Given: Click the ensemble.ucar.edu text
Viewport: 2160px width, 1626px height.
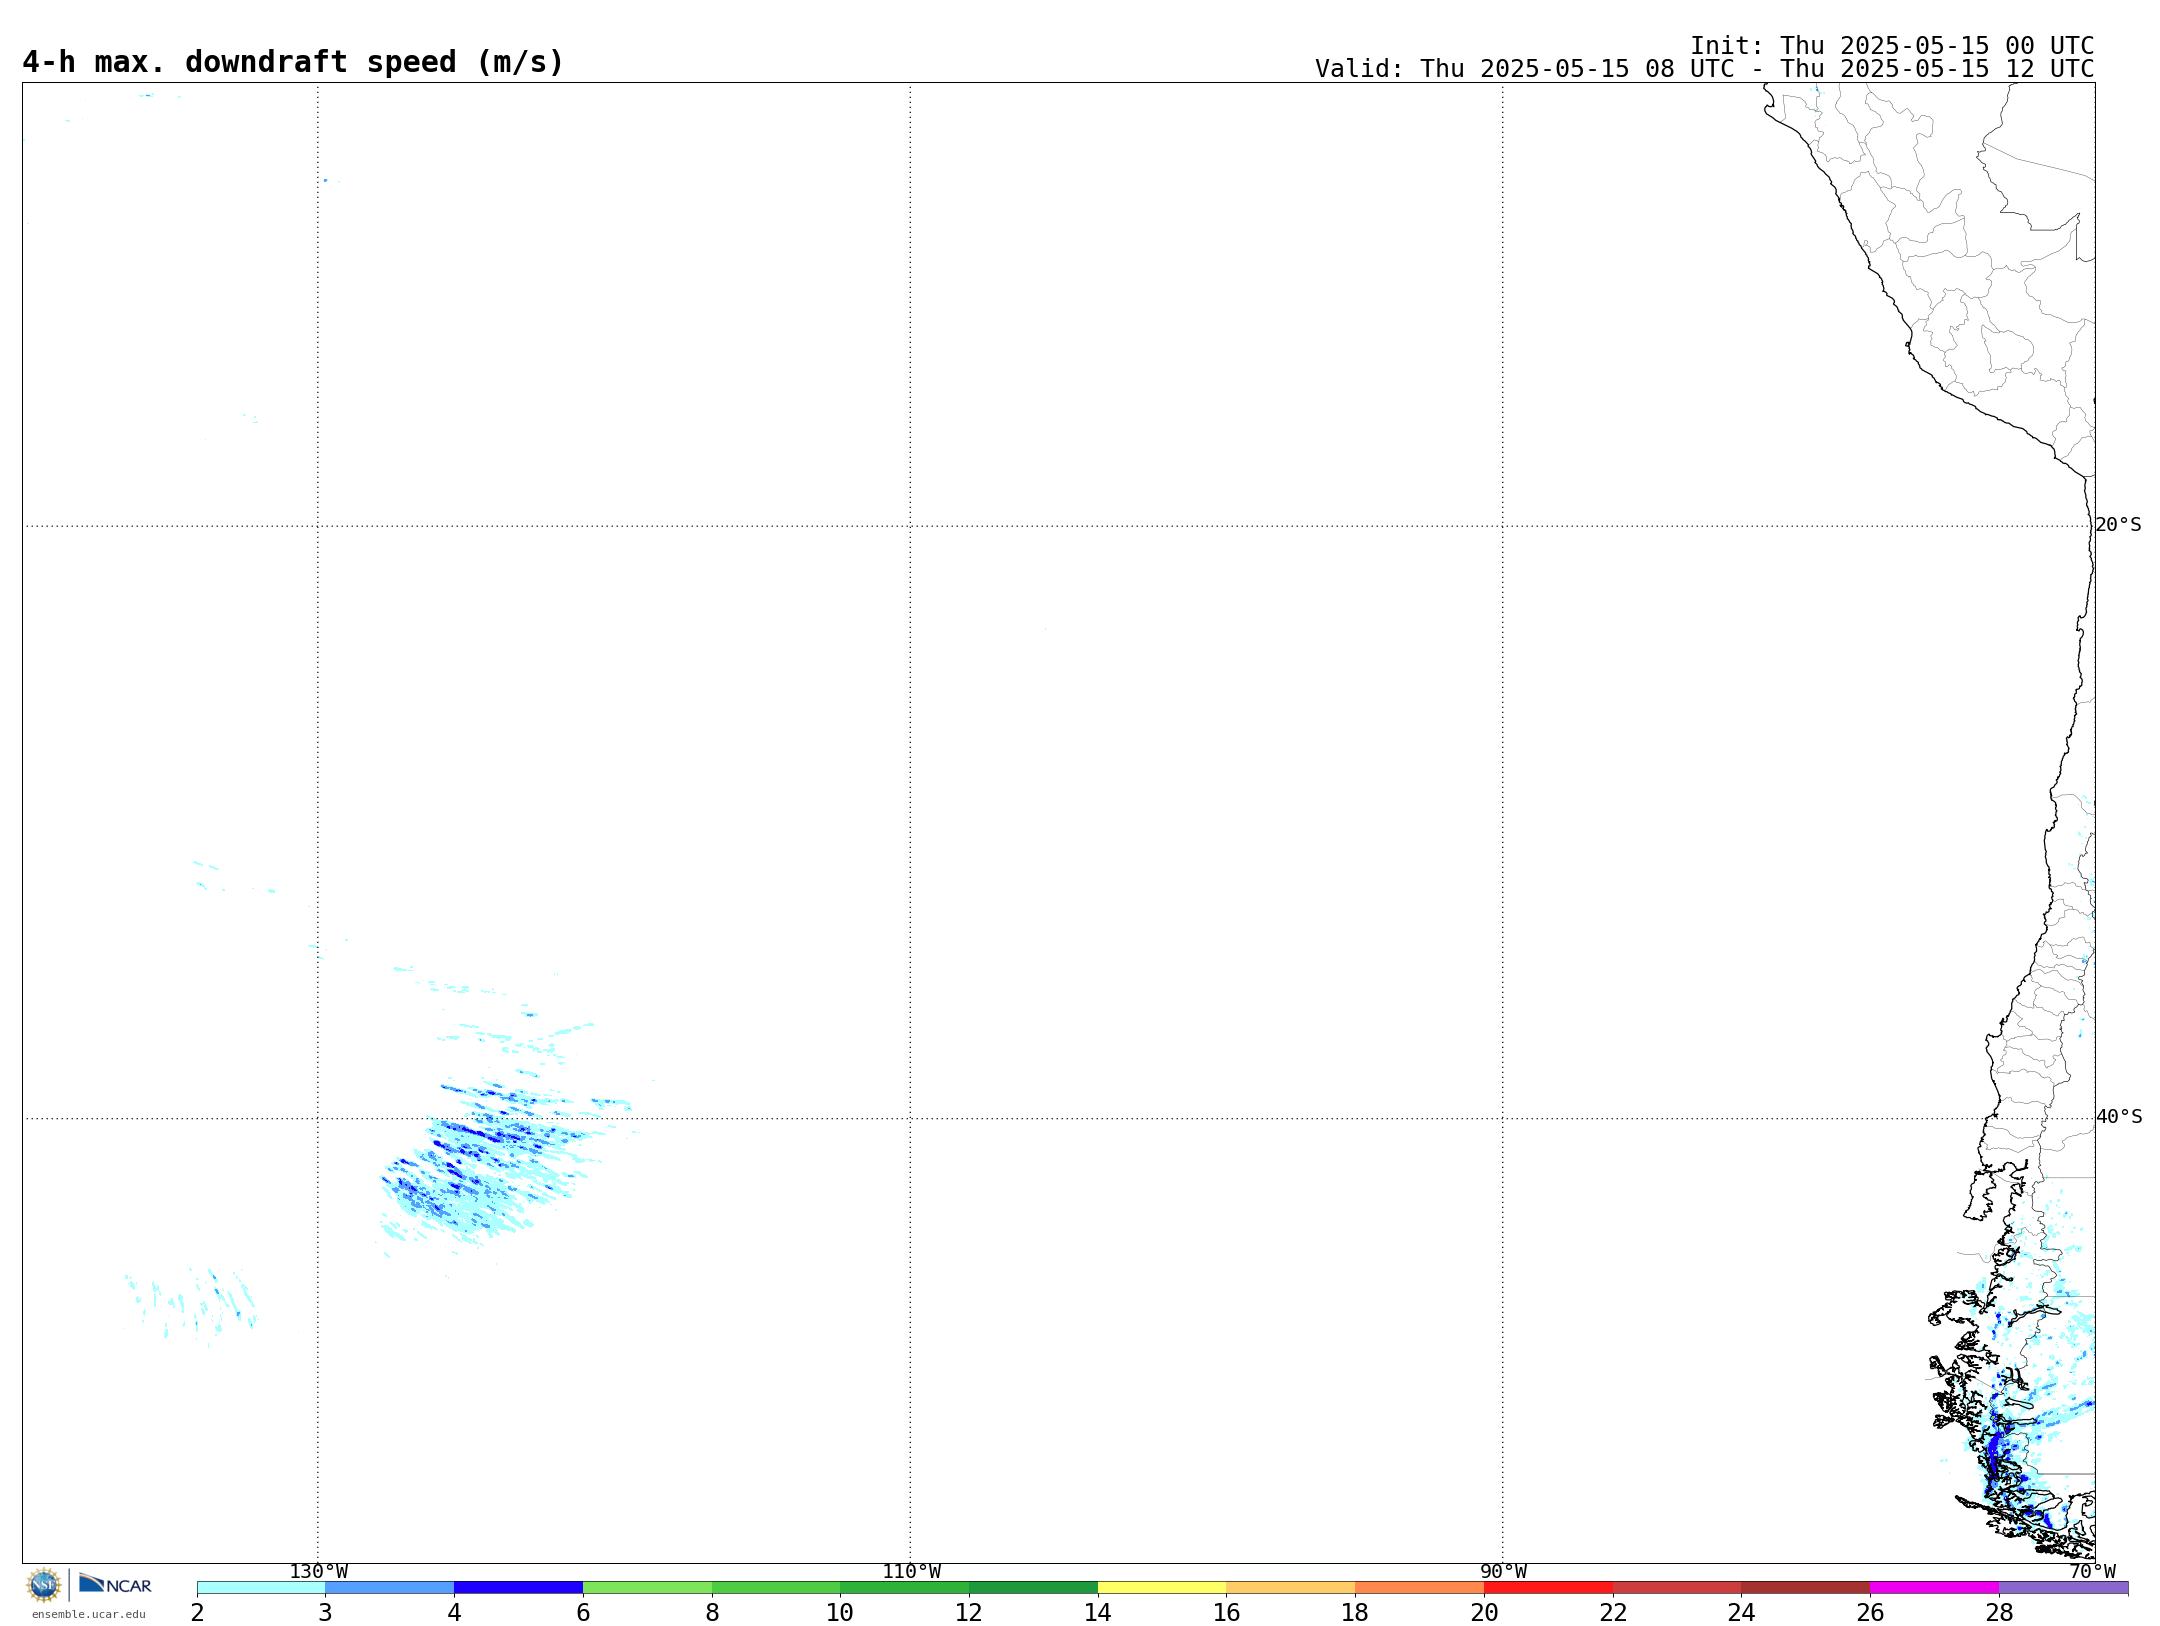Looking at the screenshot, I should [x=88, y=1614].
